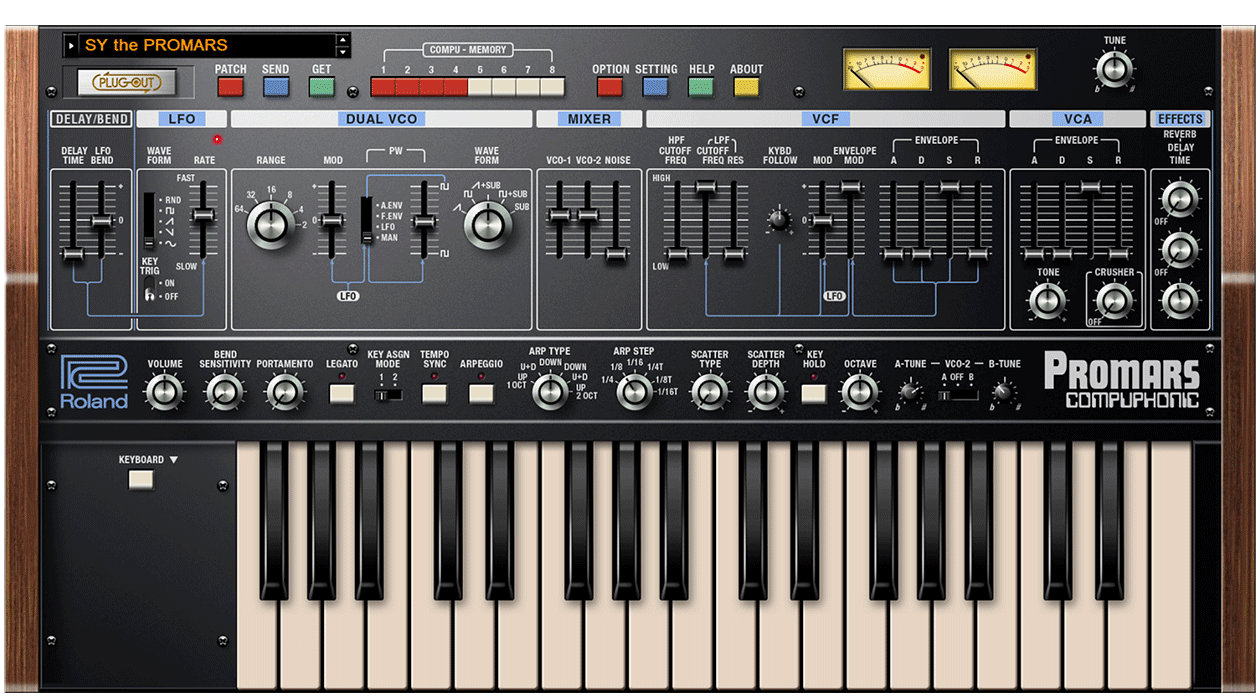Viewport: 1260px width, 700px height.
Task: Click the SCATTER TYPE knob
Action: [x=709, y=392]
